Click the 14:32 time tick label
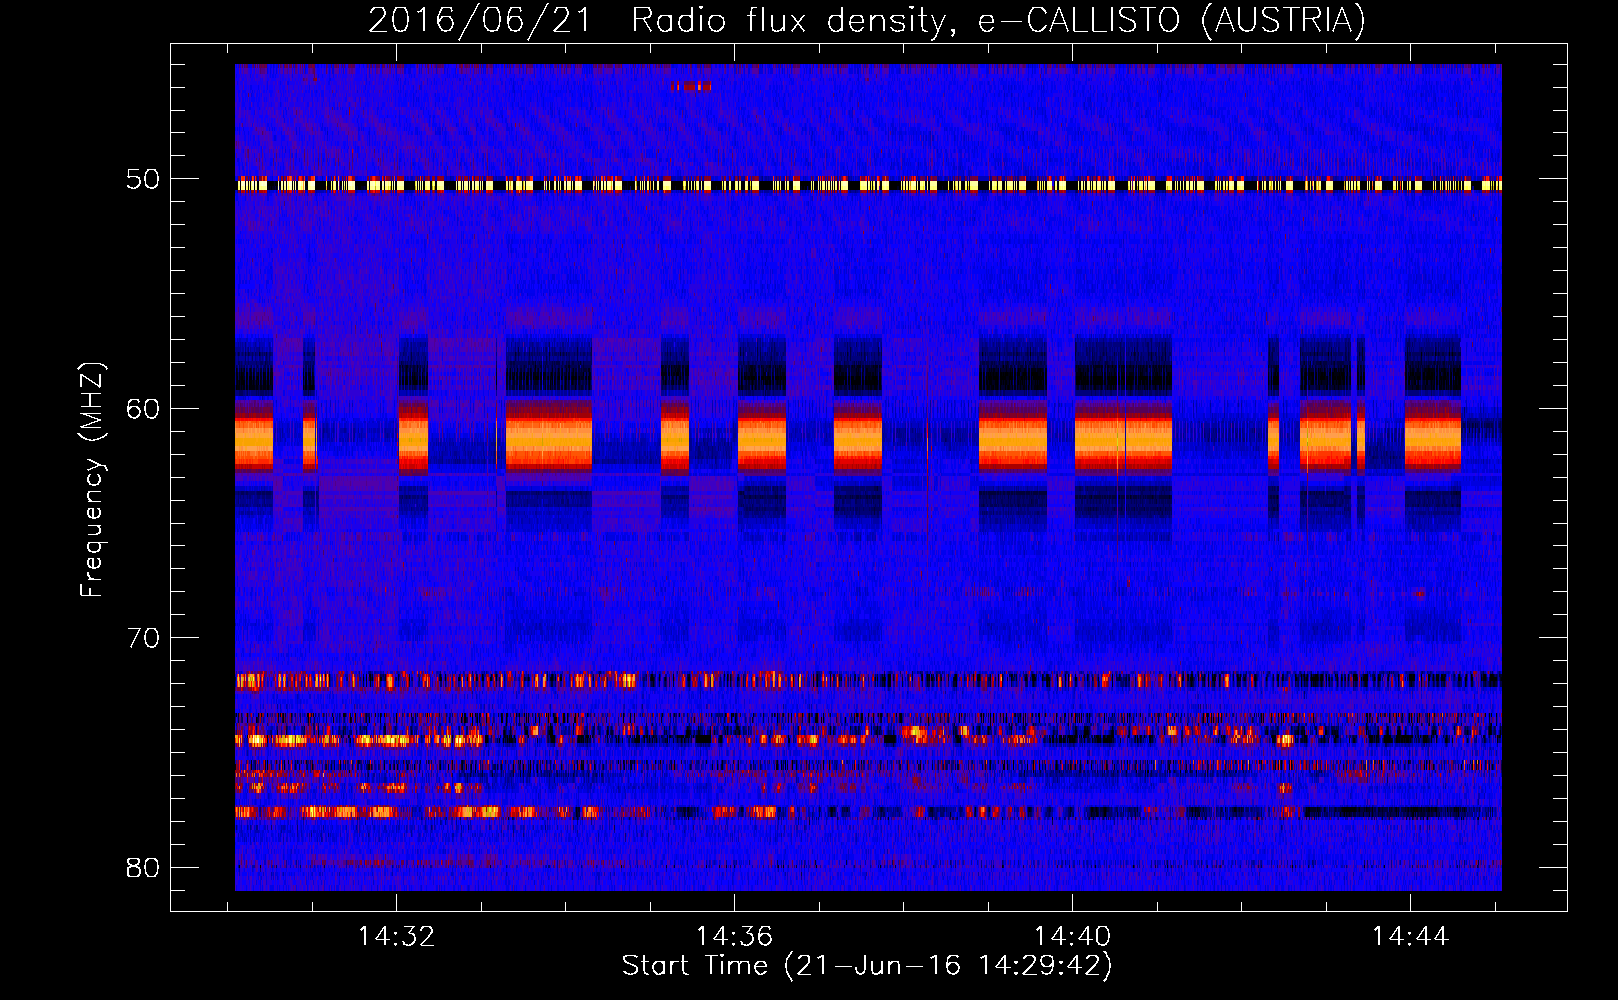The image size is (1618, 1000). [397, 937]
